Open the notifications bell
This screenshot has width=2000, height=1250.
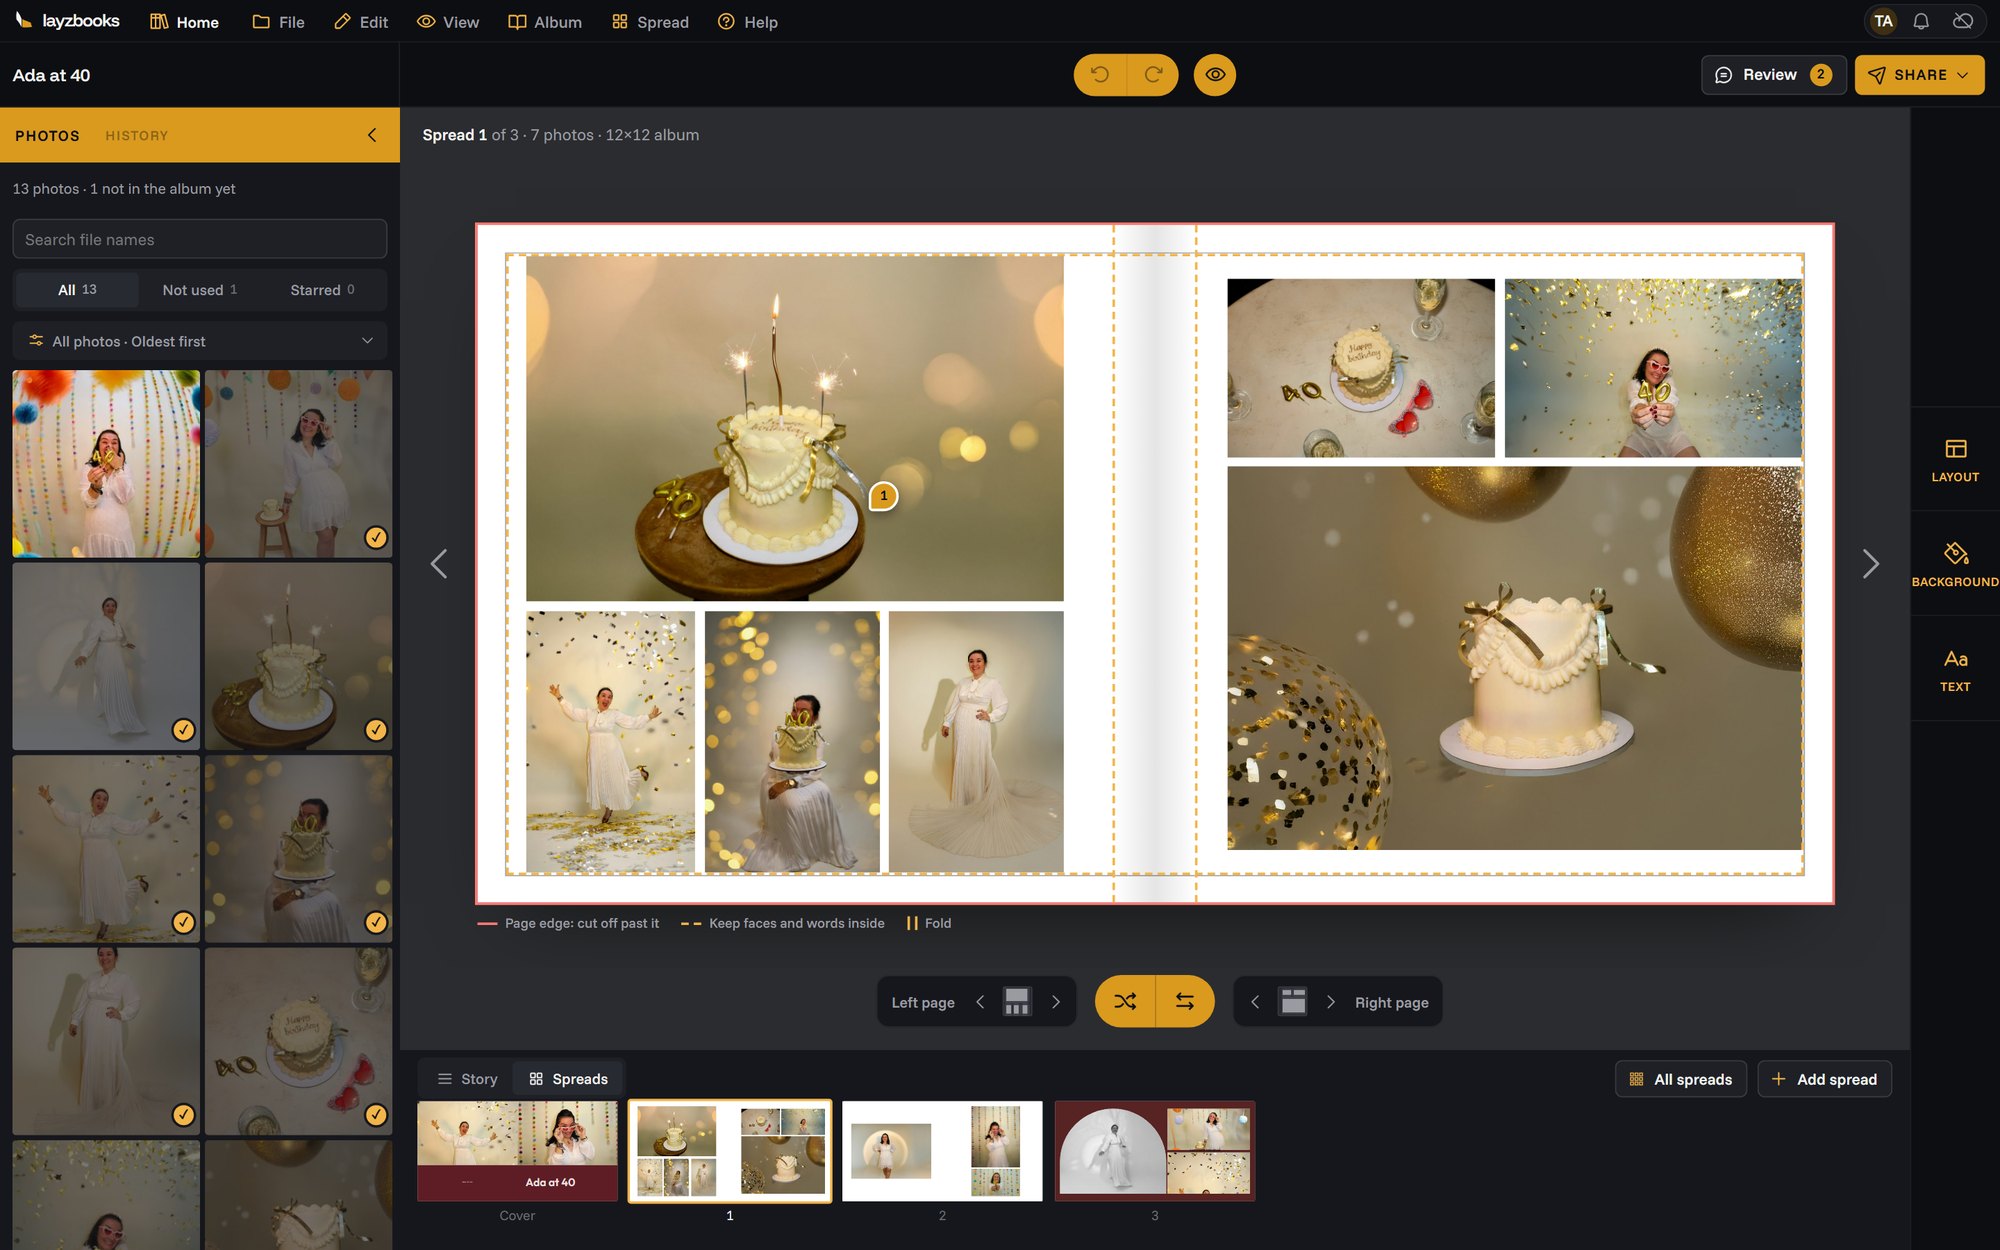pos(1921,21)
